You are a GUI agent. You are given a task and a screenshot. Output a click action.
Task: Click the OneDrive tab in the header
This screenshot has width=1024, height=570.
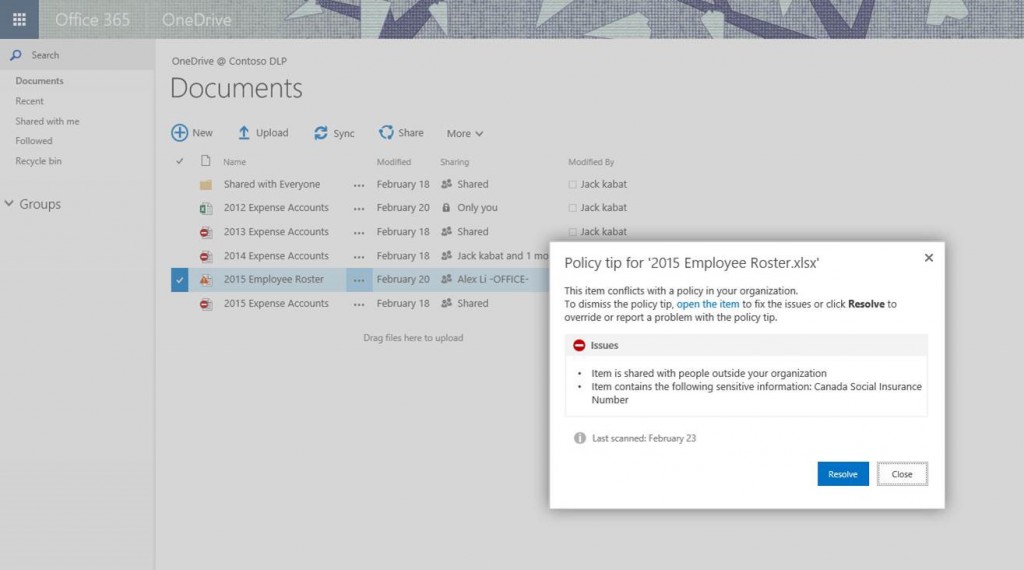pyautogui.click(x=197, y=20)
